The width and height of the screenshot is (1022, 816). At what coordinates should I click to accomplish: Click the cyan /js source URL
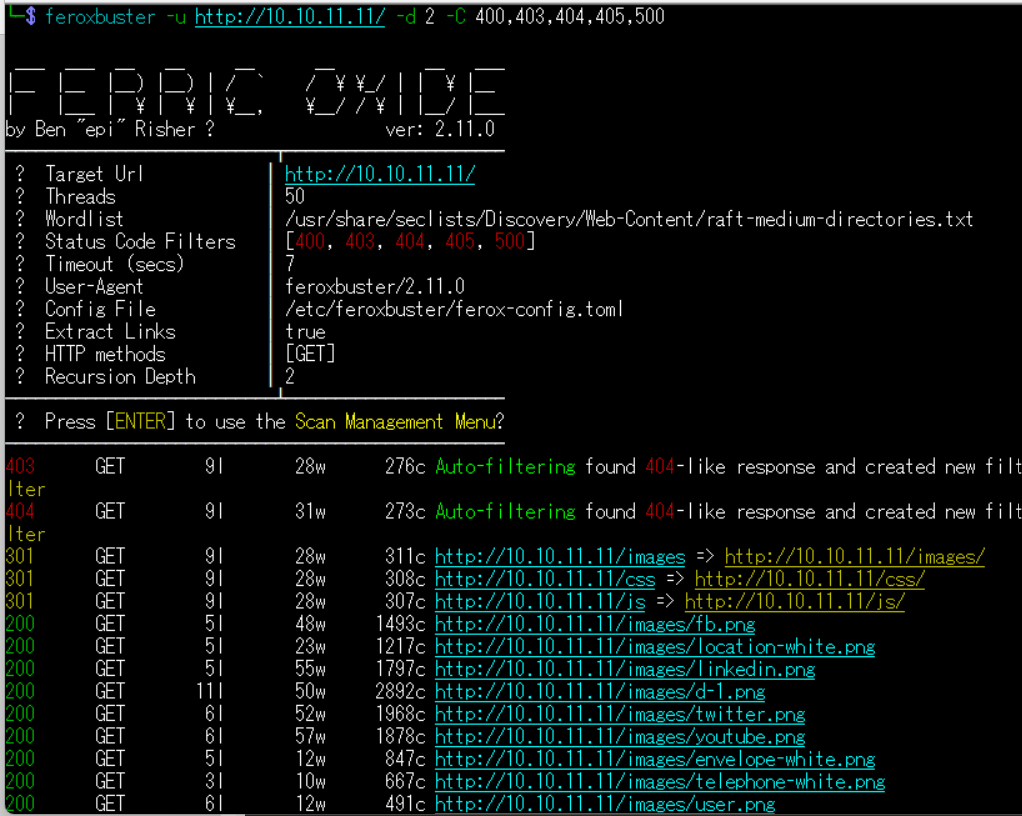(540, 602)
